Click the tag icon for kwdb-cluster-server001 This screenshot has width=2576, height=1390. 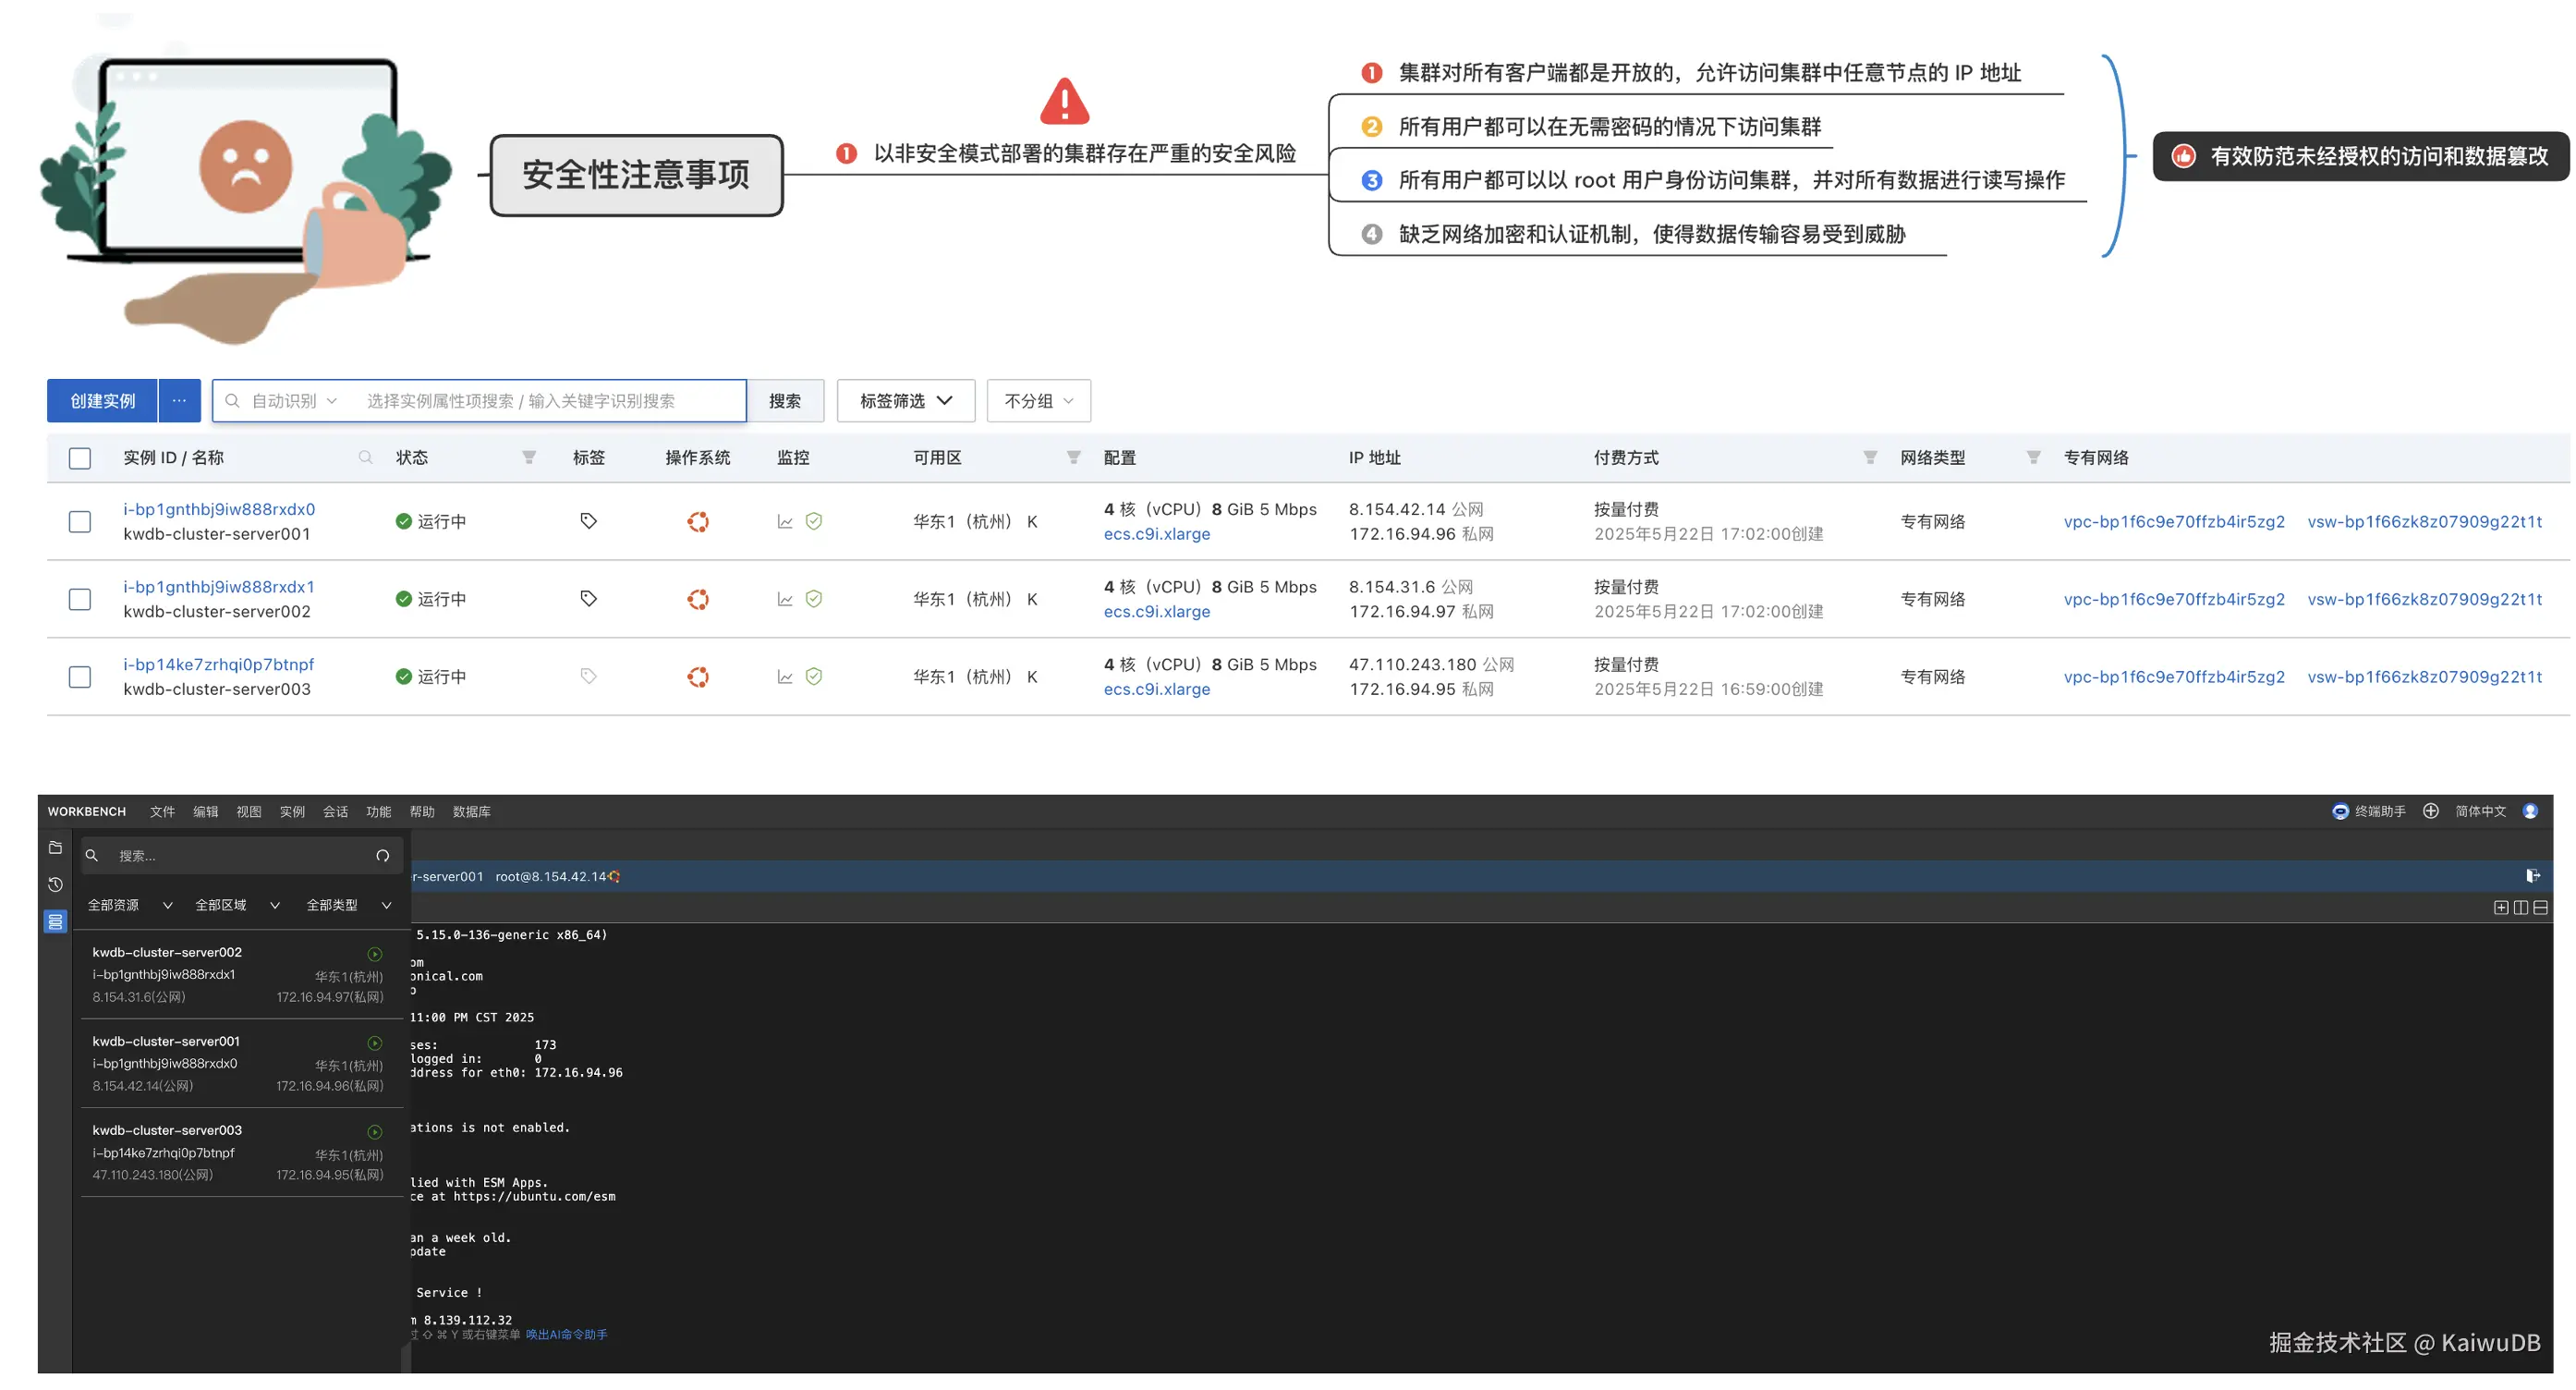[x=588, y=521]
